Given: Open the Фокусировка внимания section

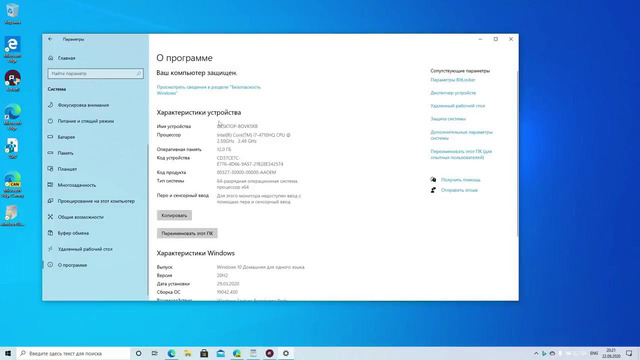Looking at the screenshot, I should [83, 105].
